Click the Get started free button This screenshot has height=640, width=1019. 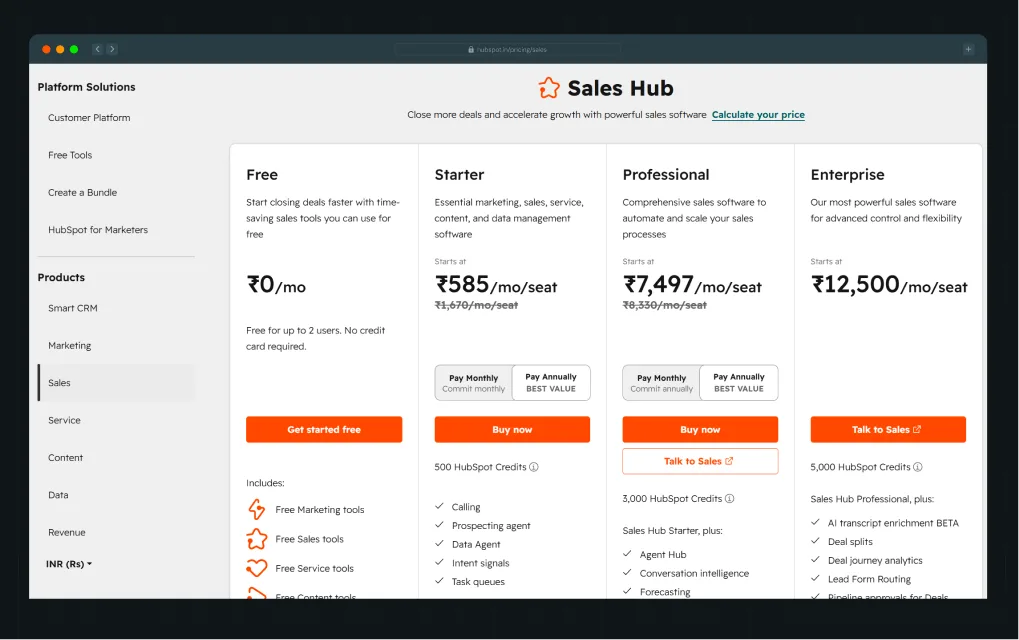pyautogui.click(x=324, y=429)
